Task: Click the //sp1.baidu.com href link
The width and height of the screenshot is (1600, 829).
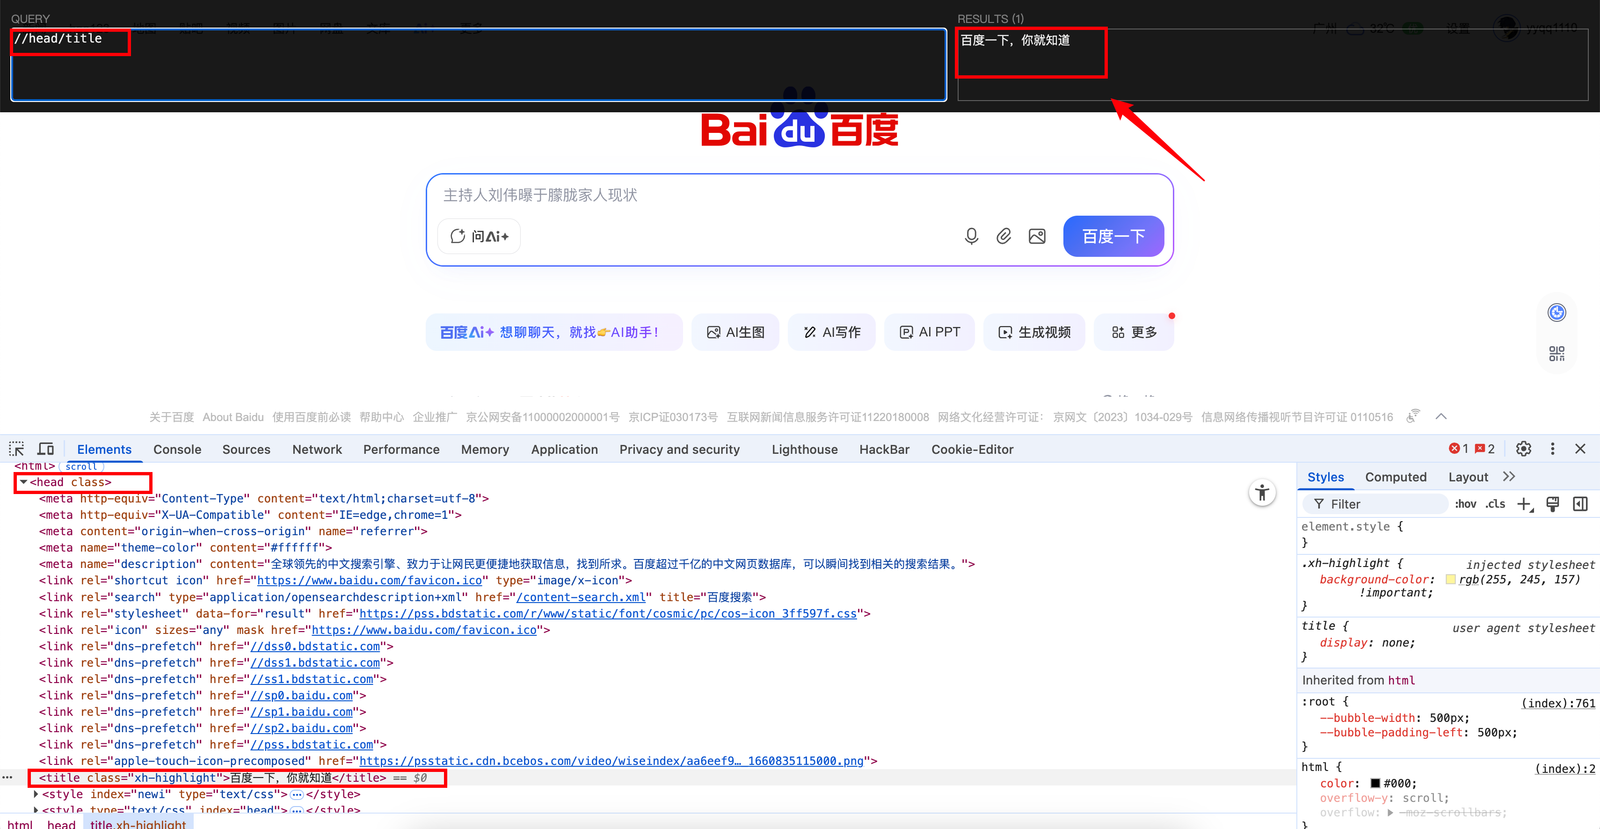Action: pos(301,712)
